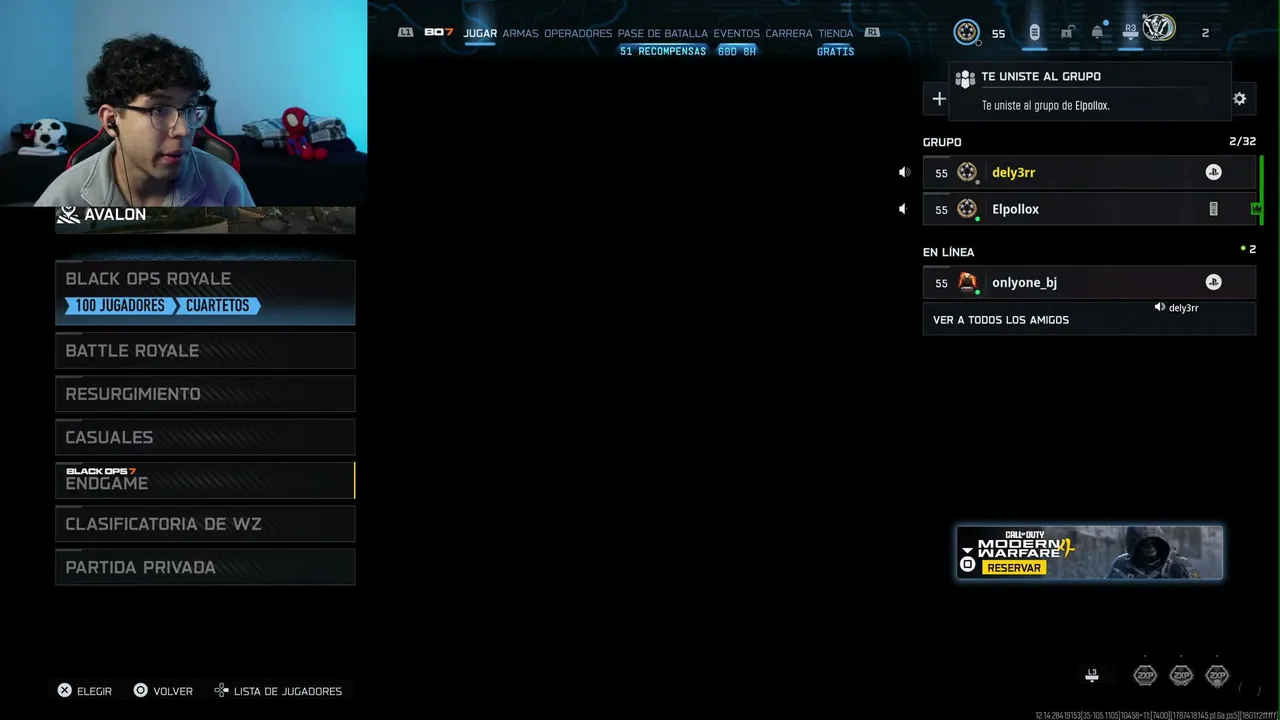The image size is (1280, 720).
Task: Go to PASE DE BATALLA tab
Action: [x=662, y=33]
